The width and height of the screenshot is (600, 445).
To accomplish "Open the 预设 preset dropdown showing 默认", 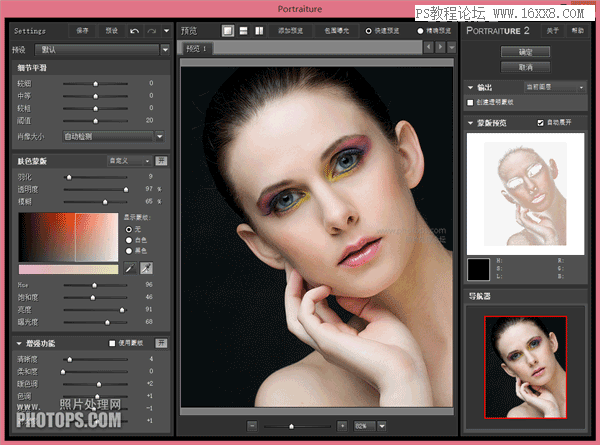I will click(x=102, y=49).
